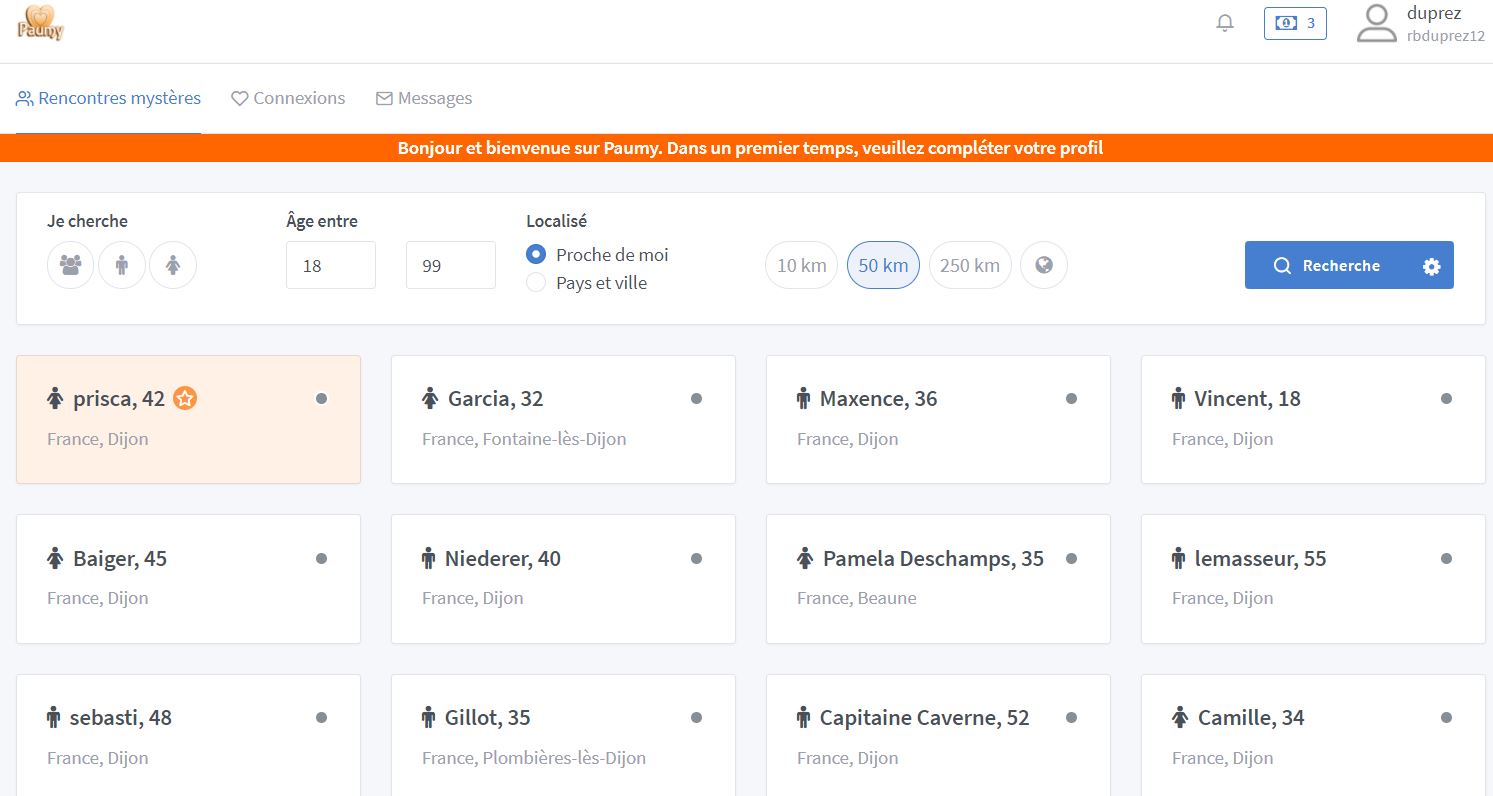Open Maxence, 36 profile card

pos(938,419)
